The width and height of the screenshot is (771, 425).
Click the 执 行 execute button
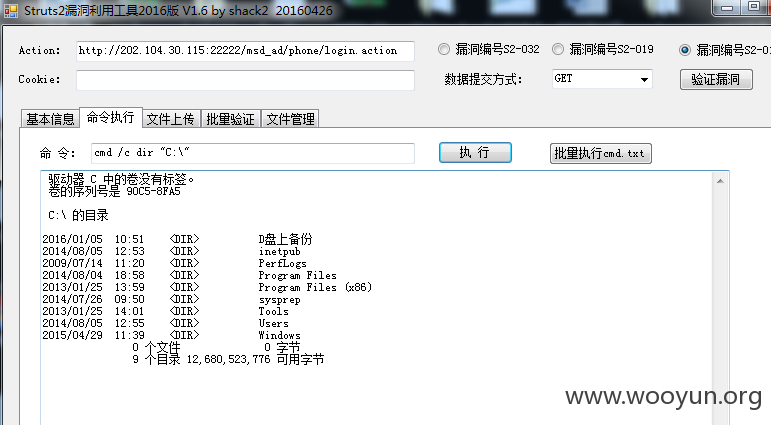475,152
